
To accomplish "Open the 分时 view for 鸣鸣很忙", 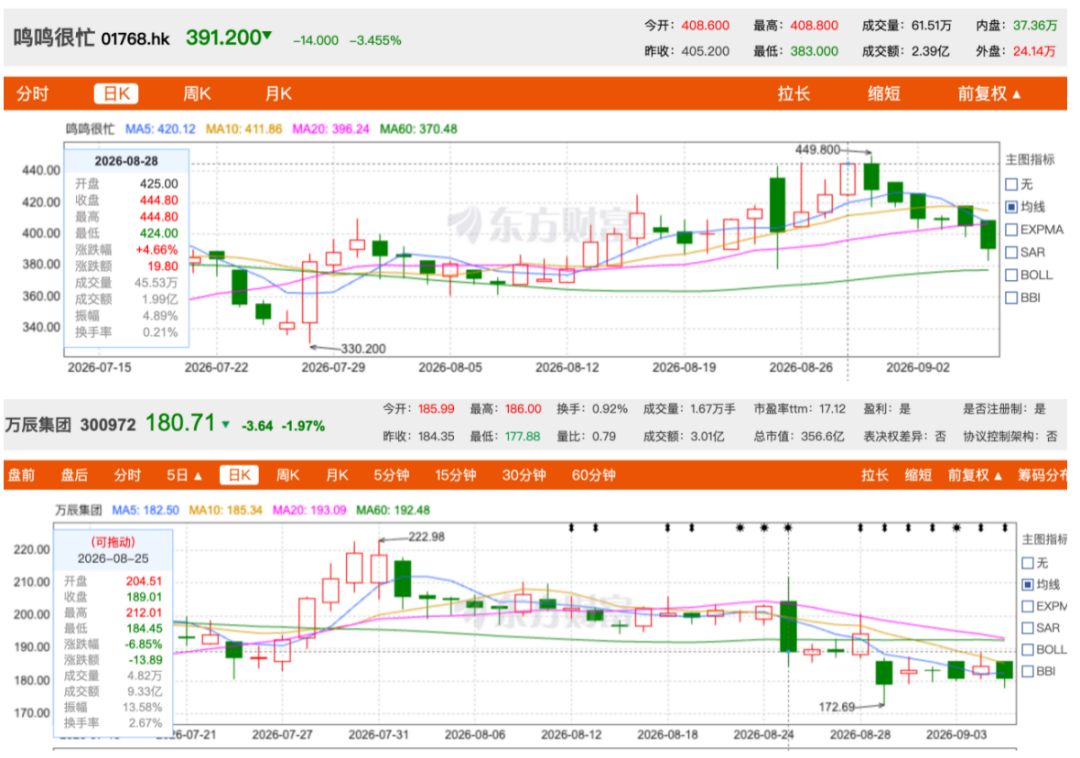I will pos(32,94).
